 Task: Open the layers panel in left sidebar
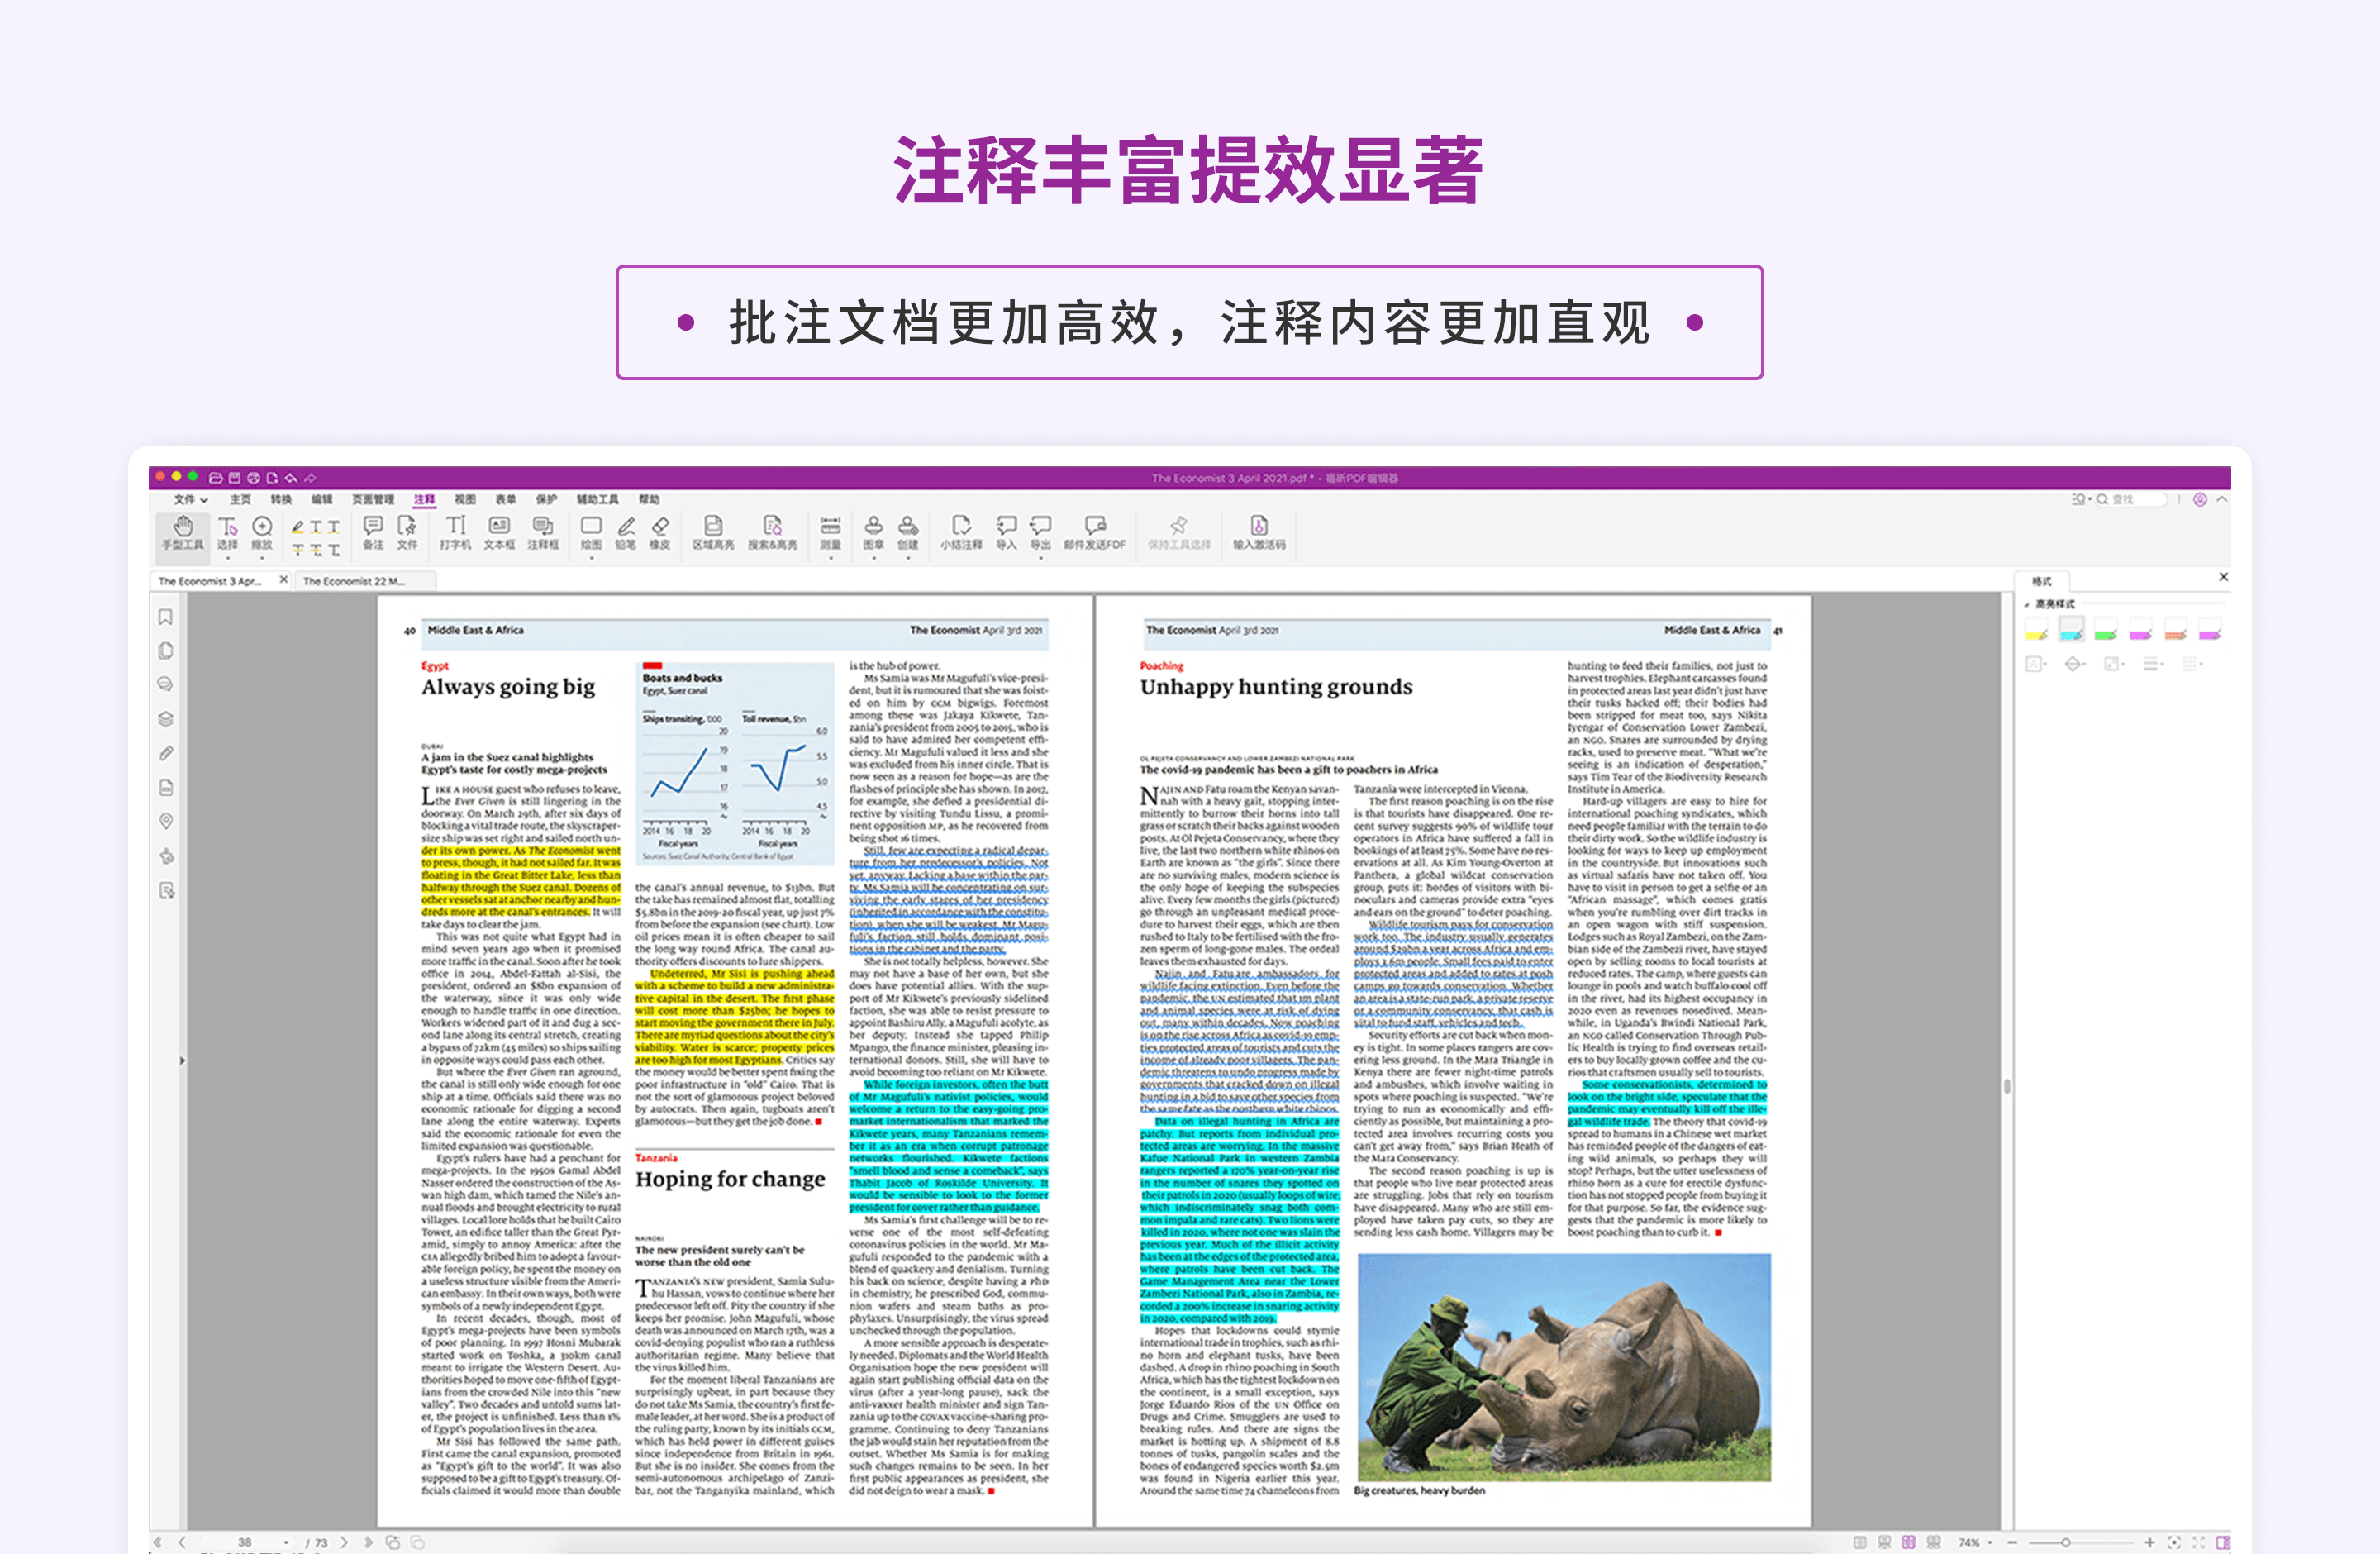point(166,719)
